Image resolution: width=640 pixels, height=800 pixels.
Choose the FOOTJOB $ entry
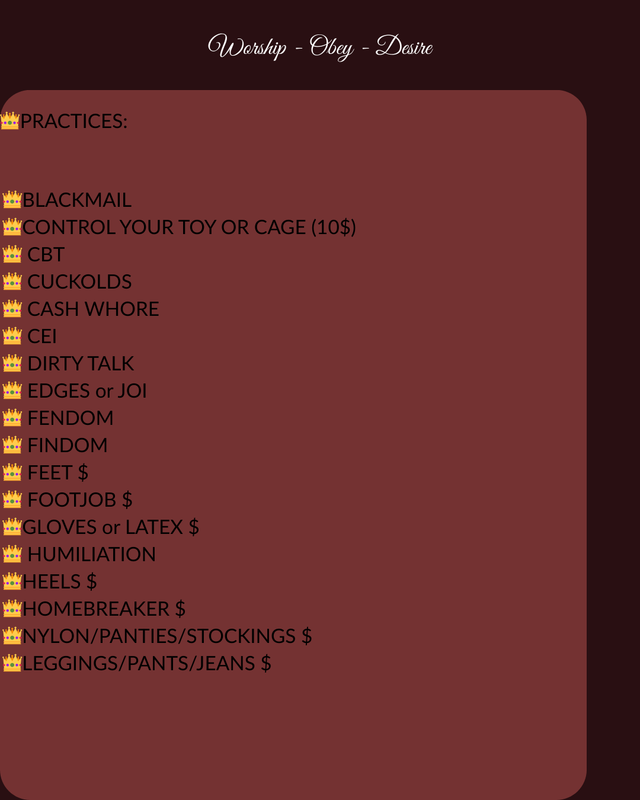[x=80, y=499]
